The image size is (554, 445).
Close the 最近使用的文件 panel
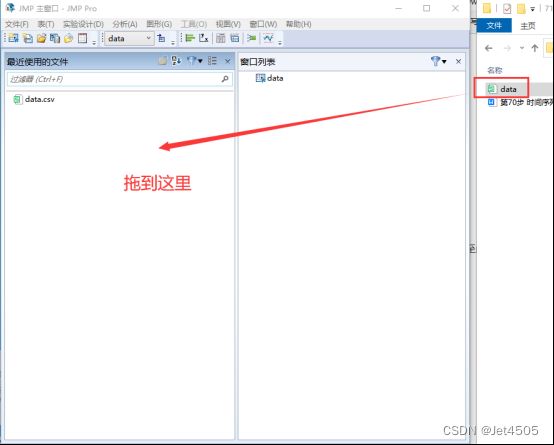228,62
